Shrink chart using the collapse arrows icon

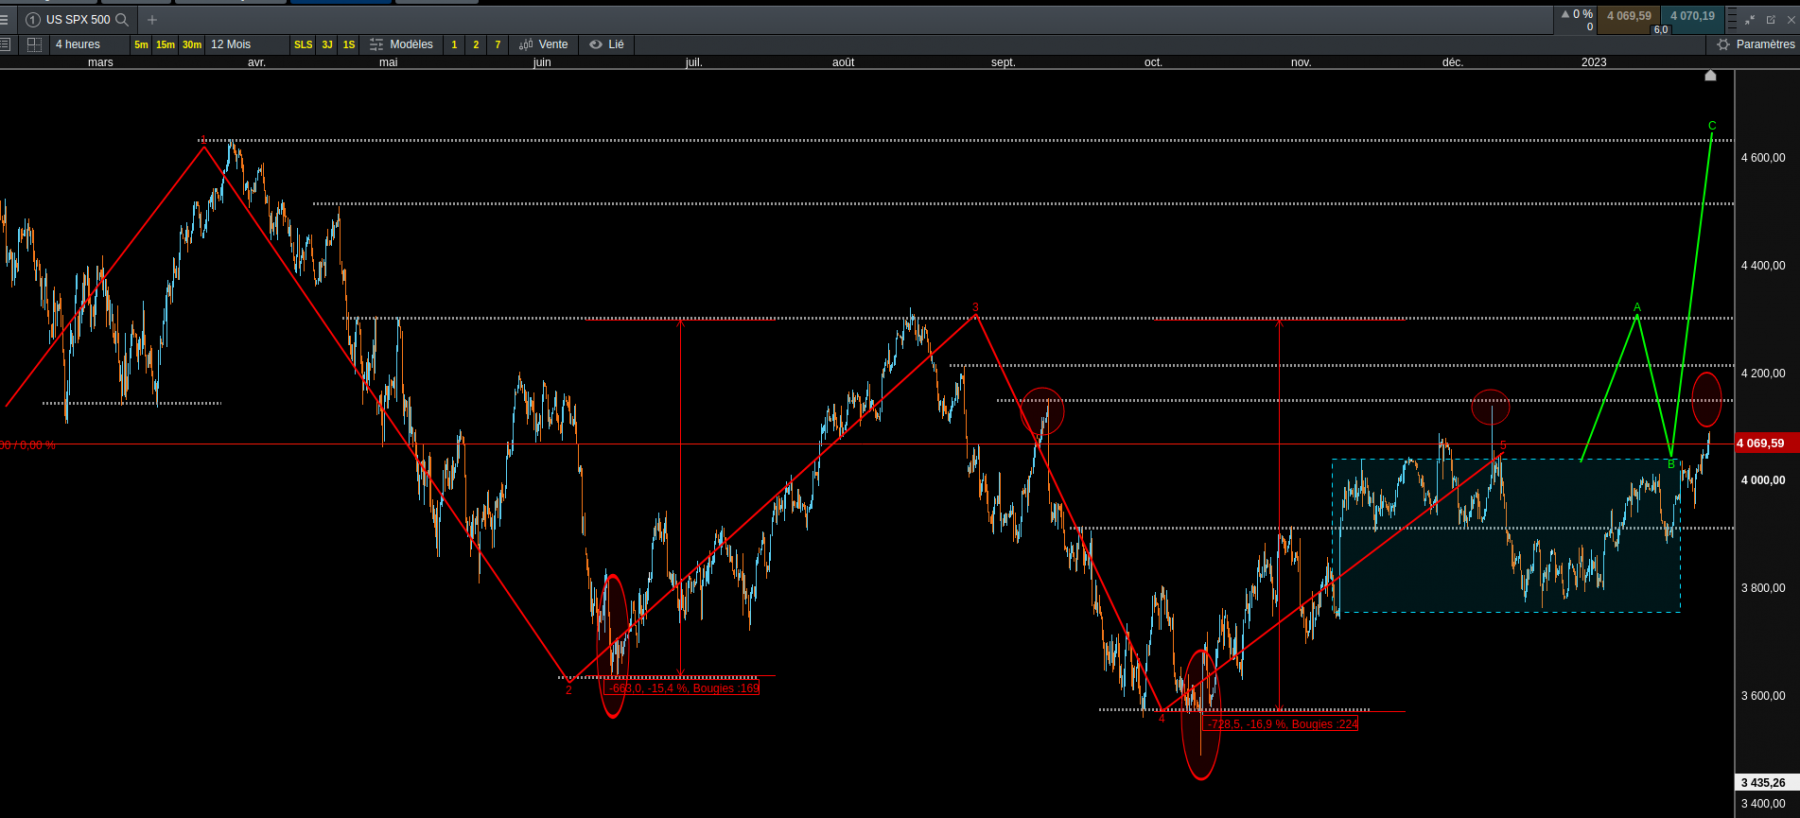point(1750,19)
